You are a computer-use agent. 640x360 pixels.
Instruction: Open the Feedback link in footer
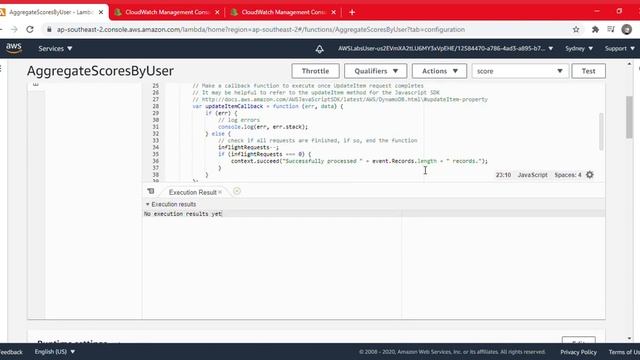point(11,352)
